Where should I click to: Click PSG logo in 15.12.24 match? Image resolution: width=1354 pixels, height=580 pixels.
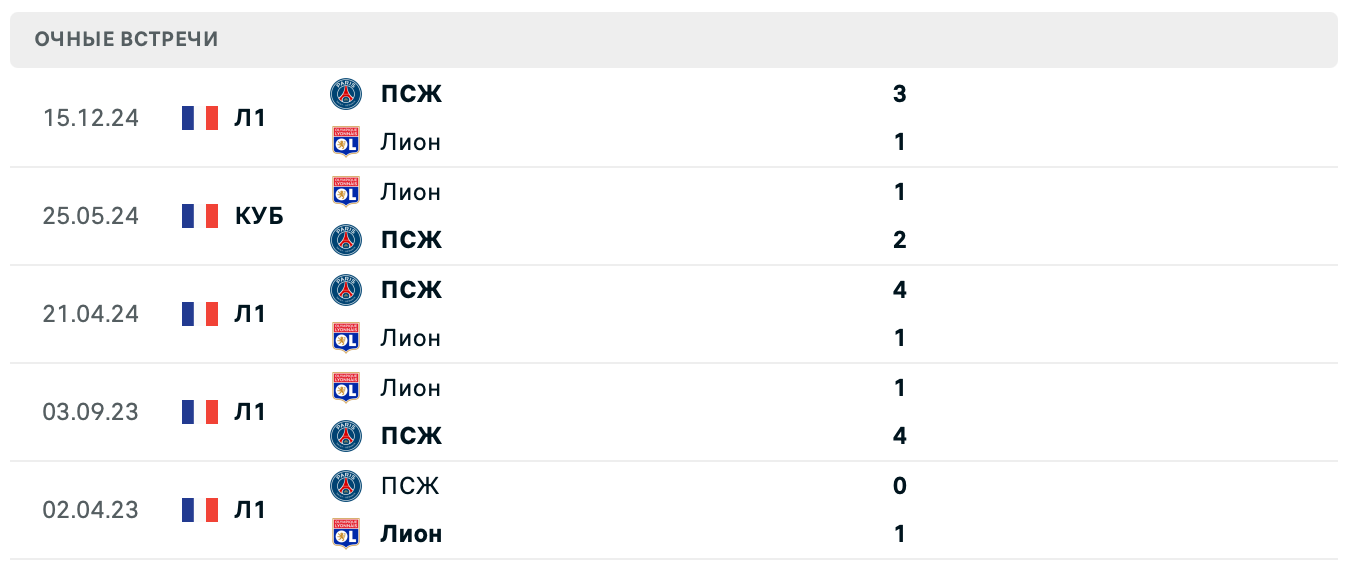pos(346,94)
